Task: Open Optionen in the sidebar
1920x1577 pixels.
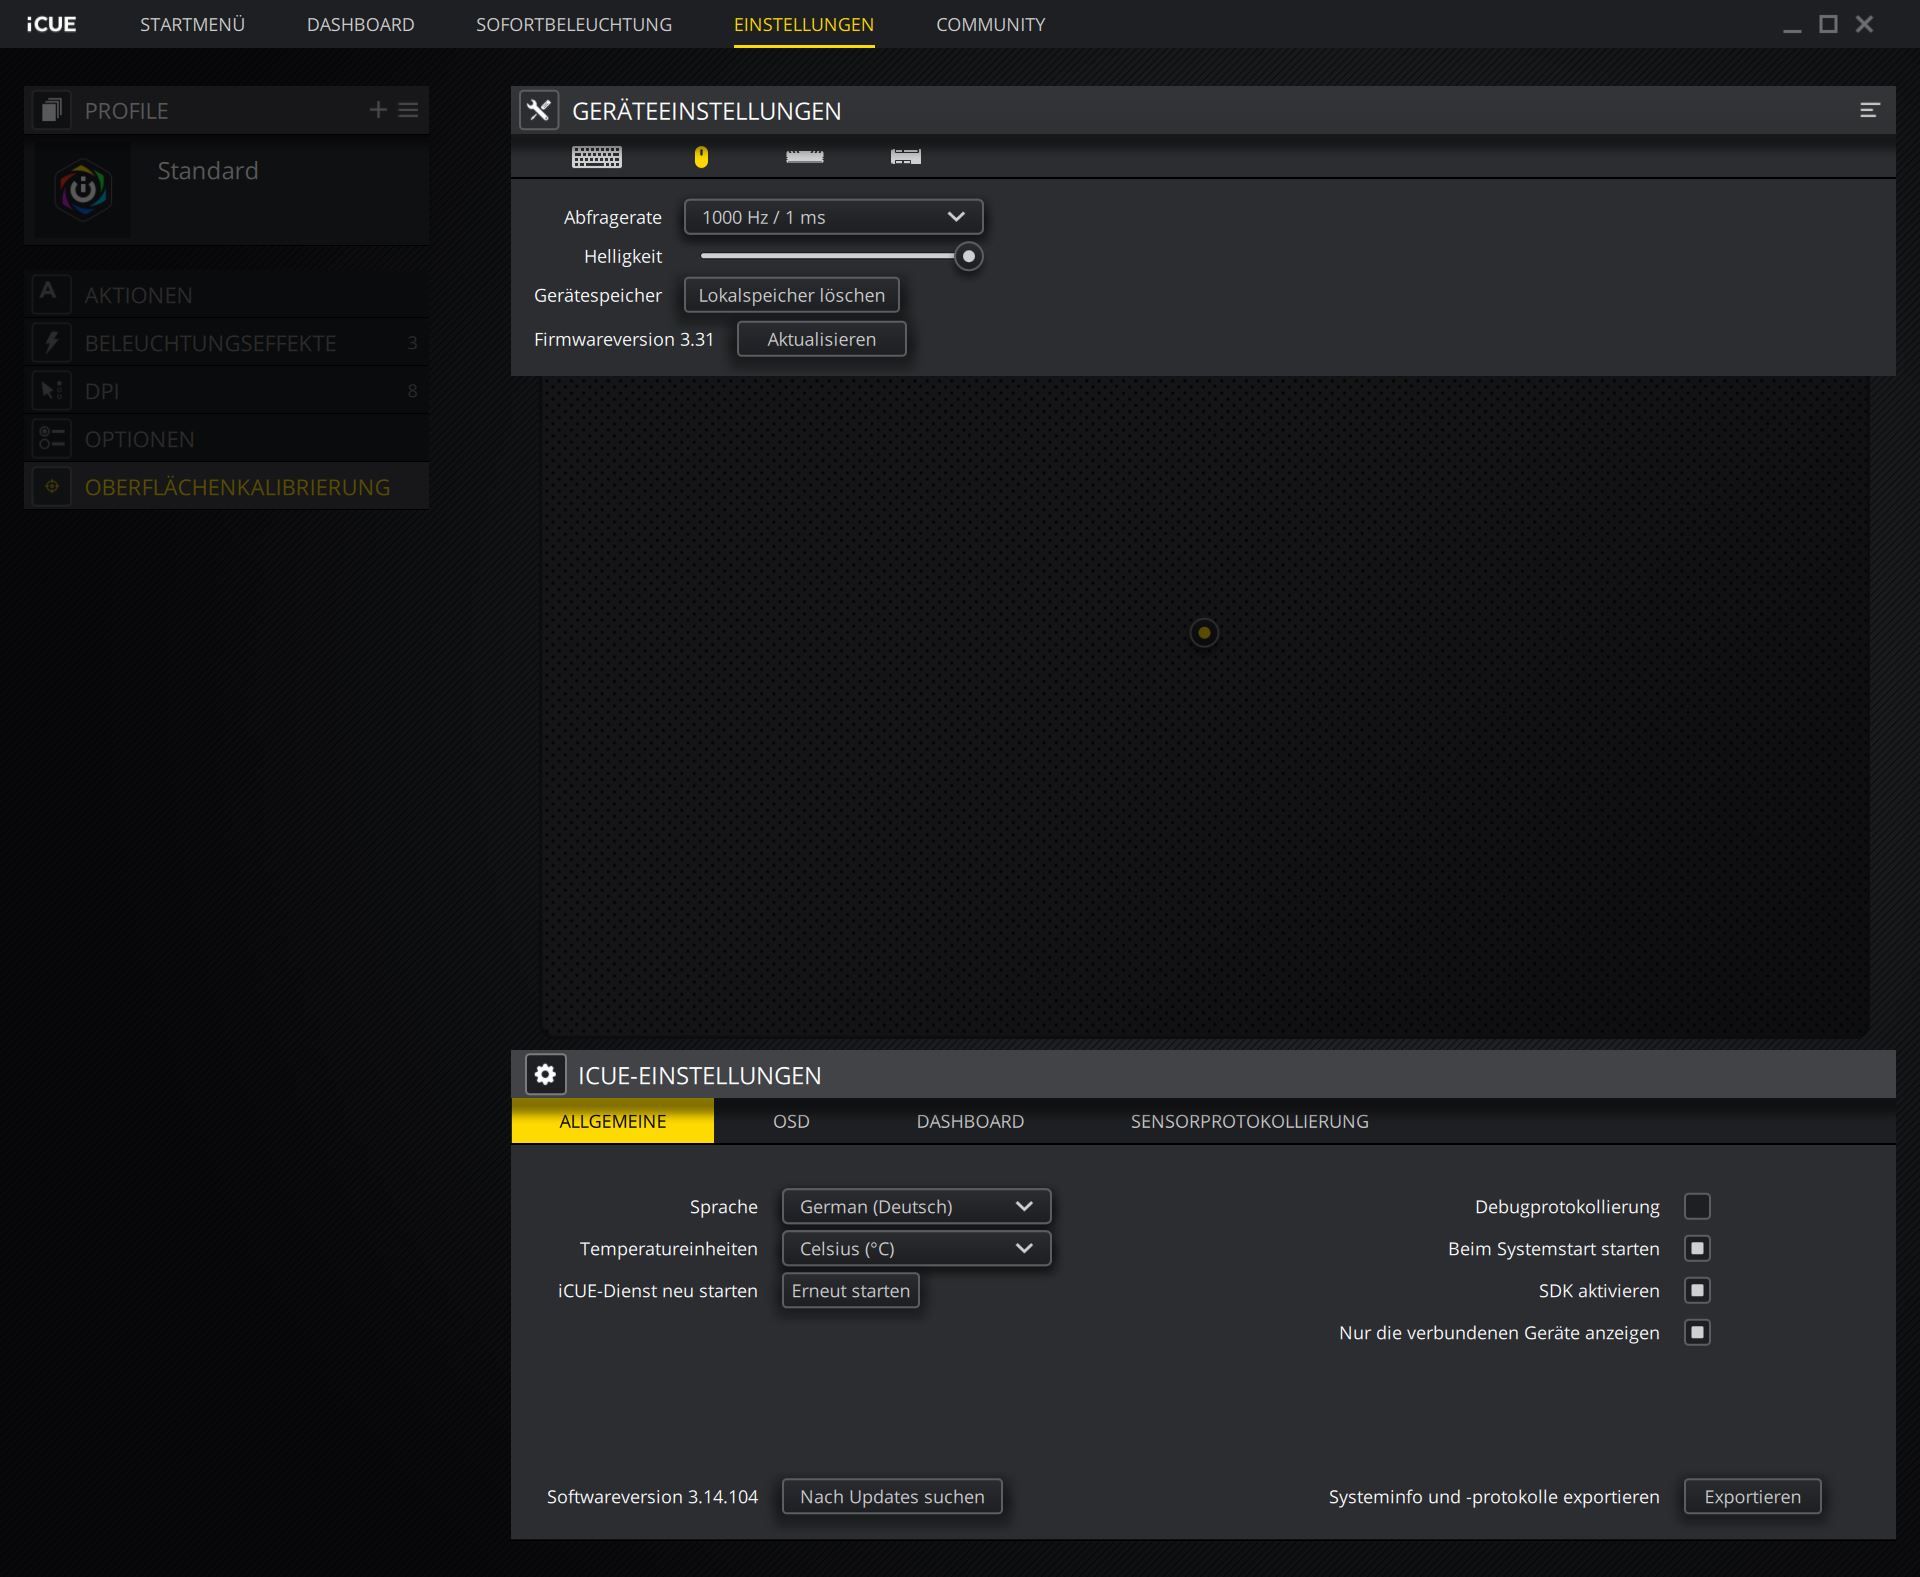Action: pyautogui.click(x=227, y=439)
